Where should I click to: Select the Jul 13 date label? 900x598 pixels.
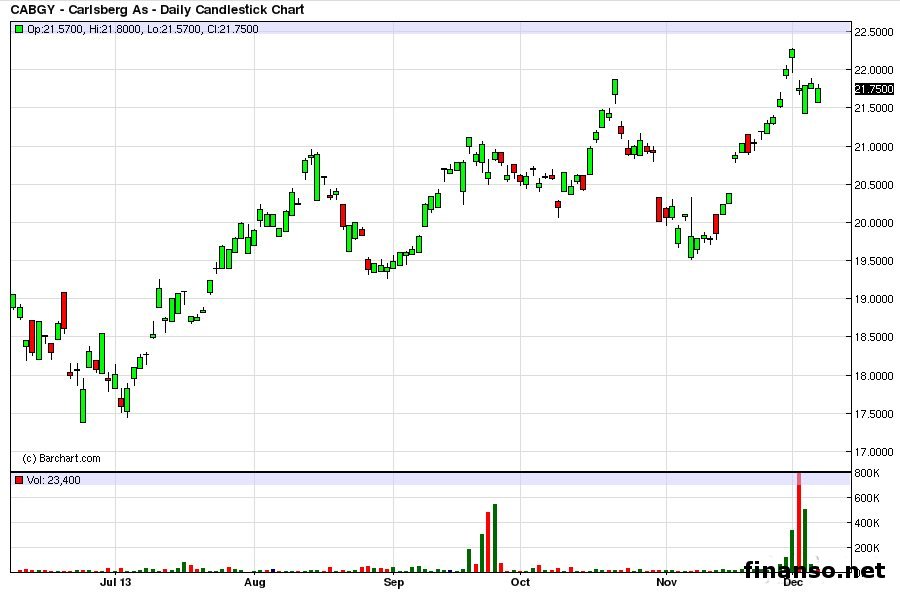click(x=116, y=581)
